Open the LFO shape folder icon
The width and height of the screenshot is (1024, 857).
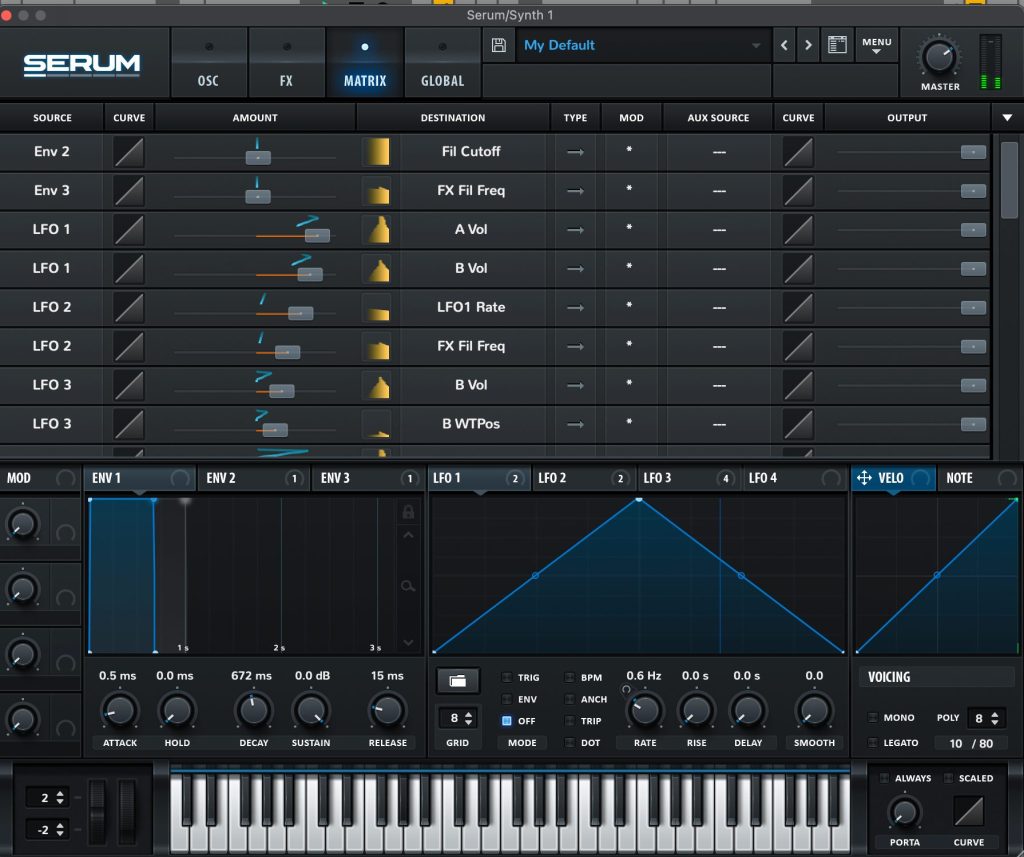click(458, 681)
